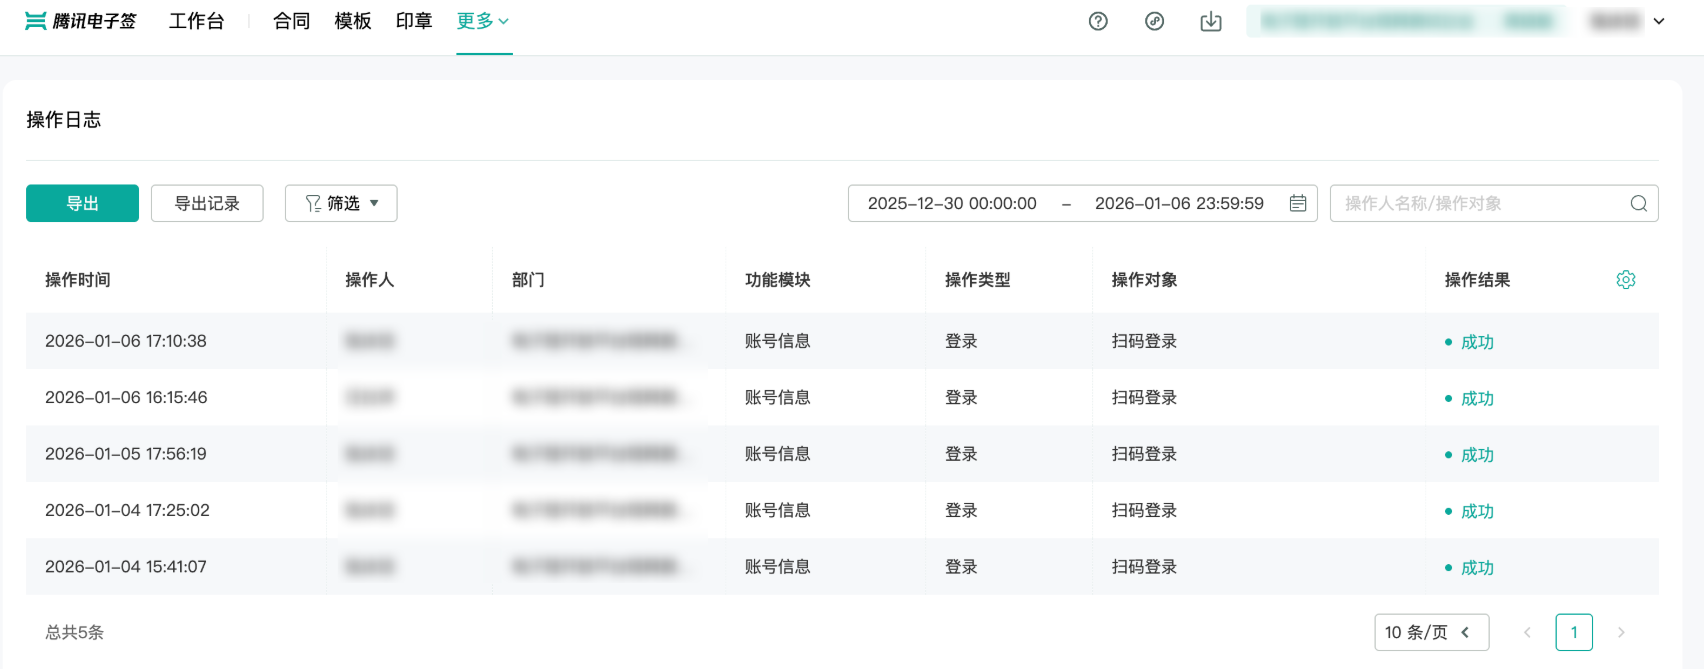Expand the 筛选 filter dropdown
The height and width of the screenshot is (669, 1704).
click(341, 203)
